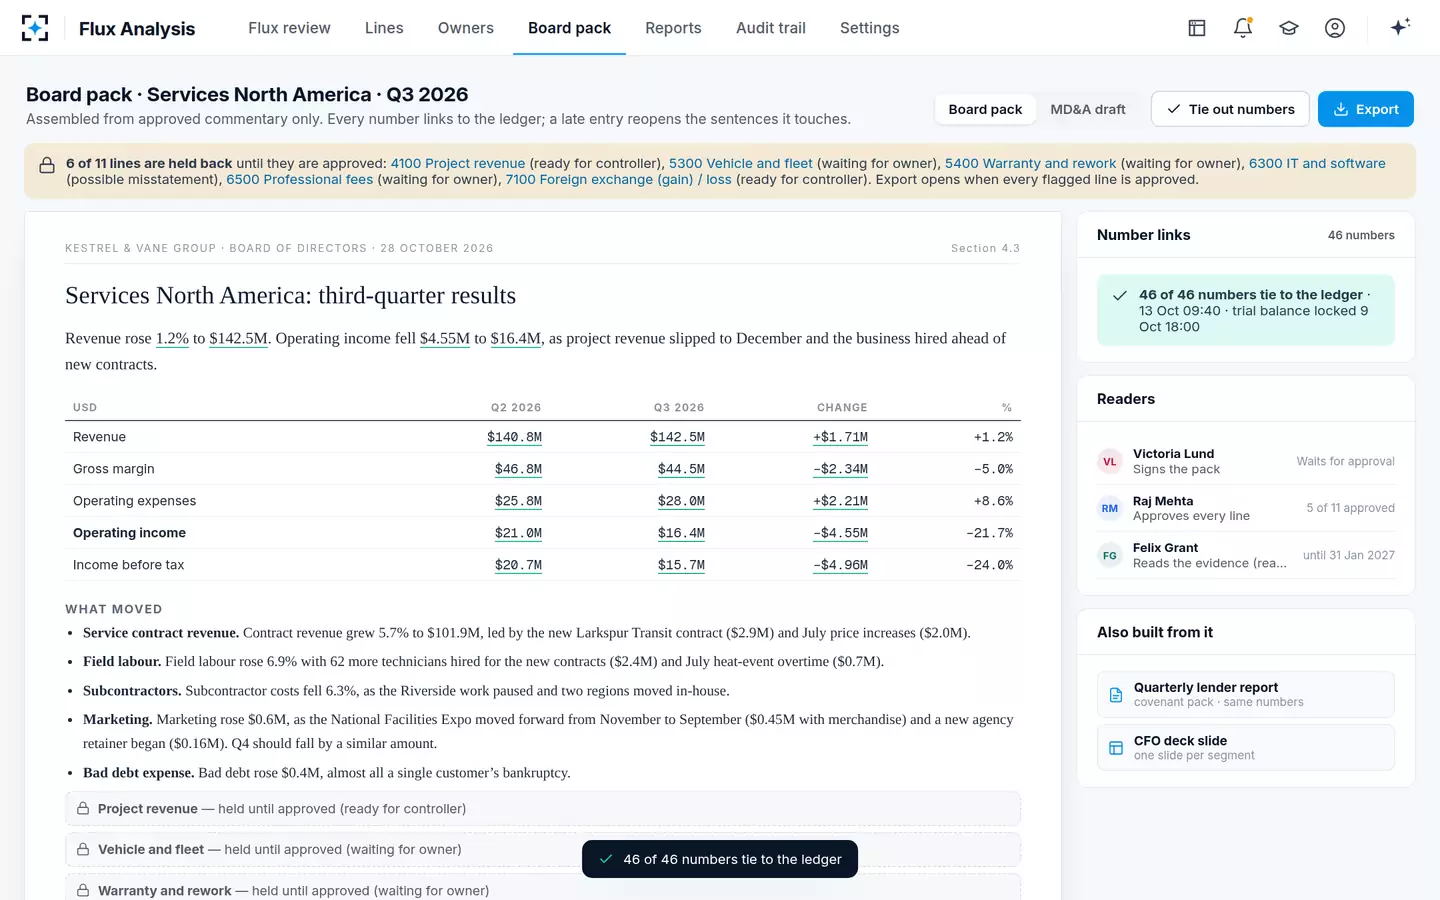This screenshot has width=1440, height=900.
Task: Open the Reports tab
Action: tap(673, 28)
